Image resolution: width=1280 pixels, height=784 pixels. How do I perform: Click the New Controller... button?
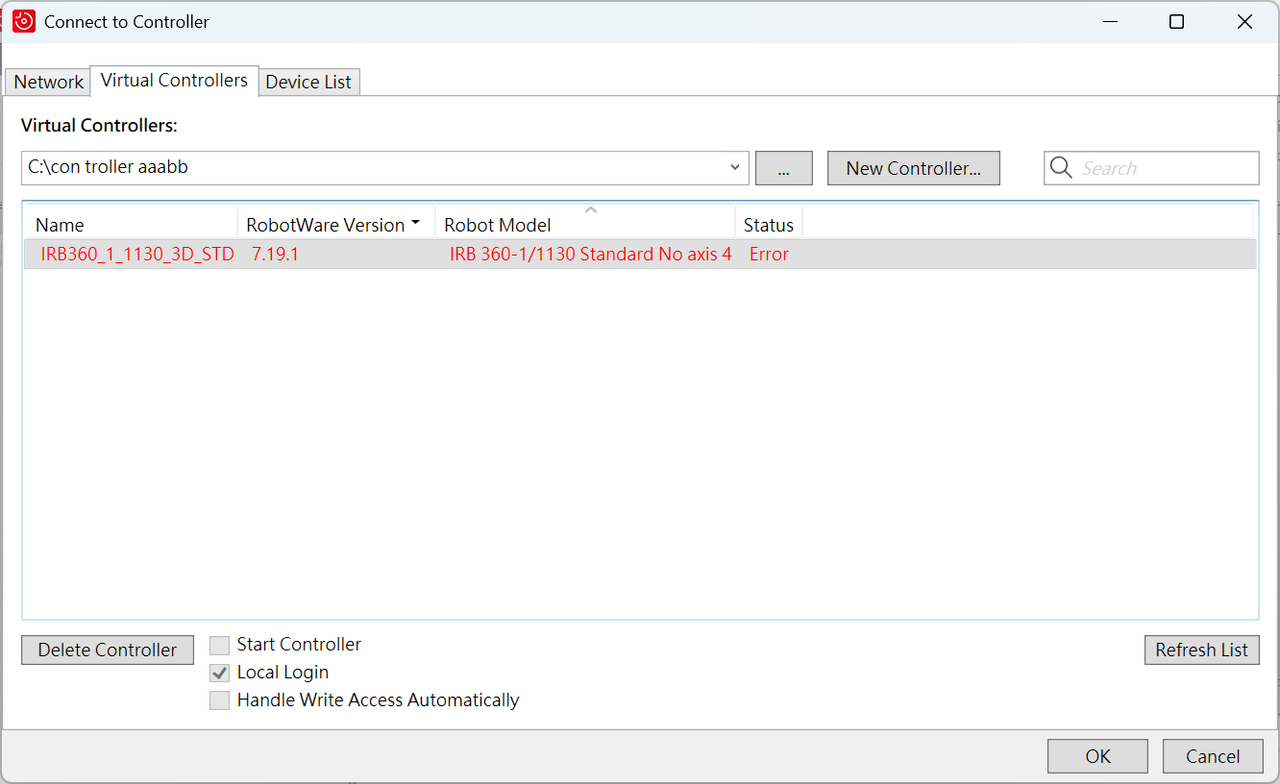tap(913, 168)
